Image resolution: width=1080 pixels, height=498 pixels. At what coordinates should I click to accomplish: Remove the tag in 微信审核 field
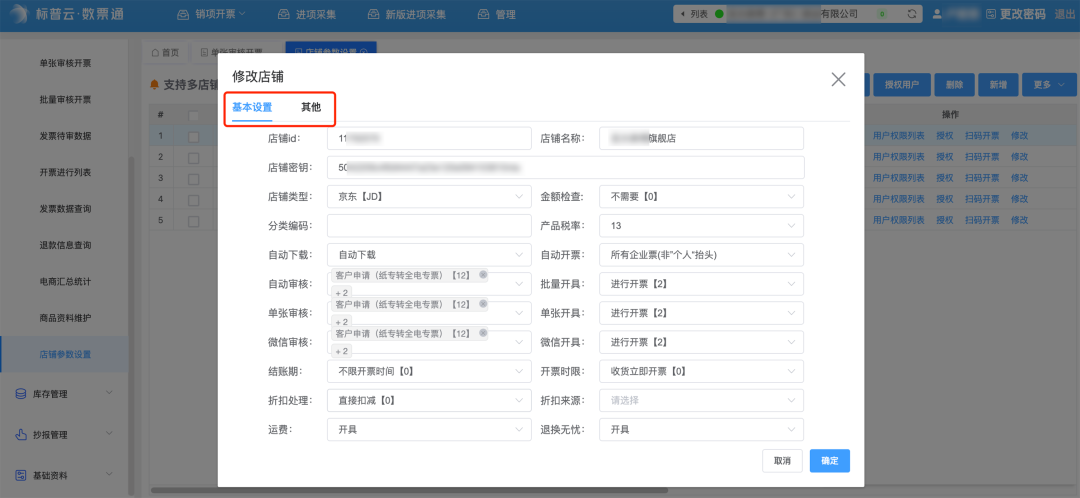click(483, 332)
